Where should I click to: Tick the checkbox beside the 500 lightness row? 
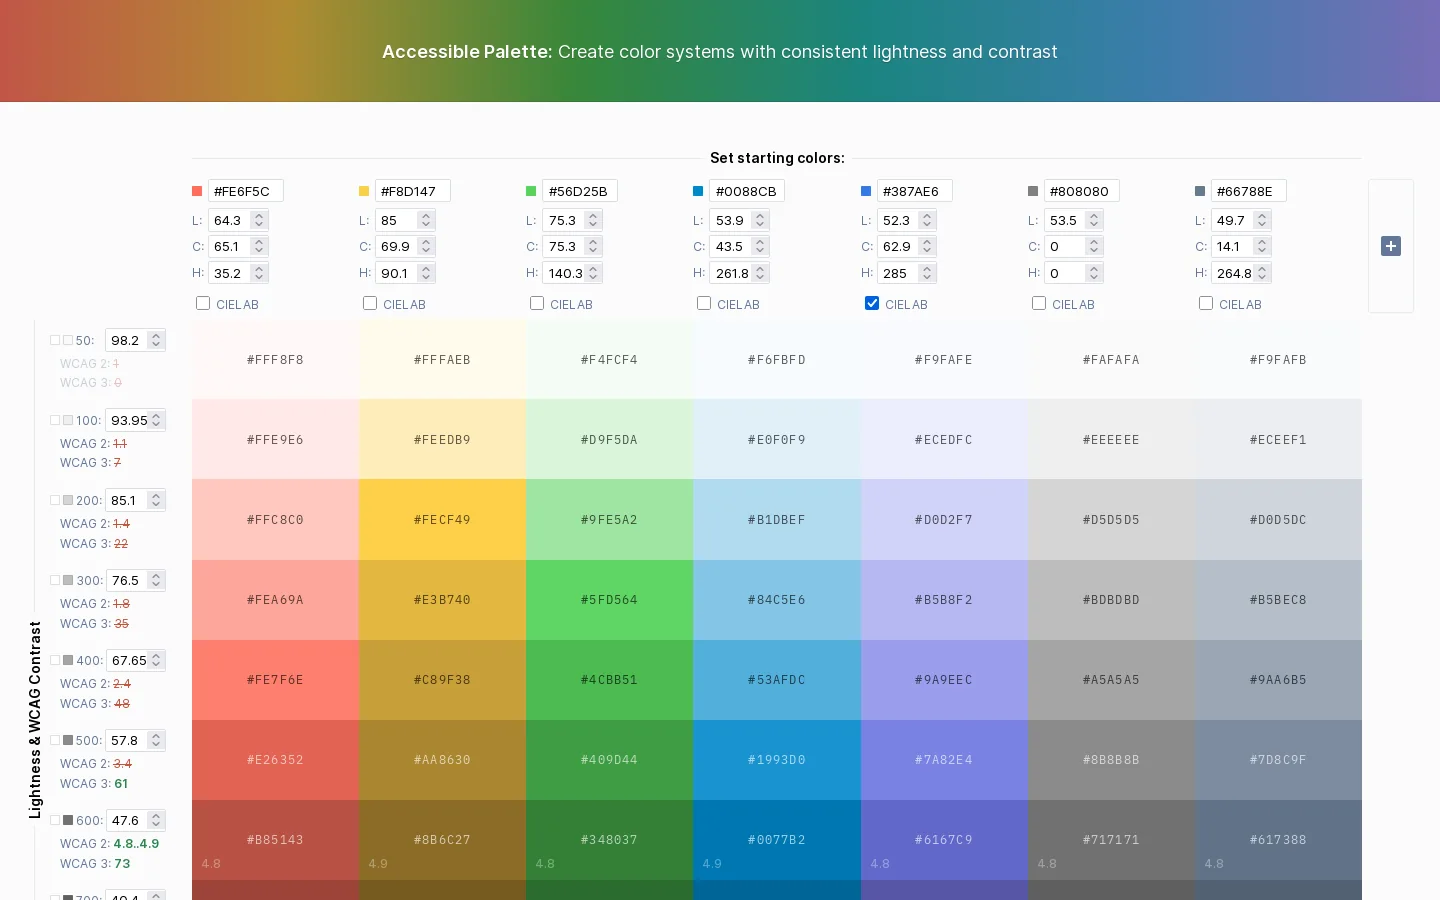click(56, 740)
